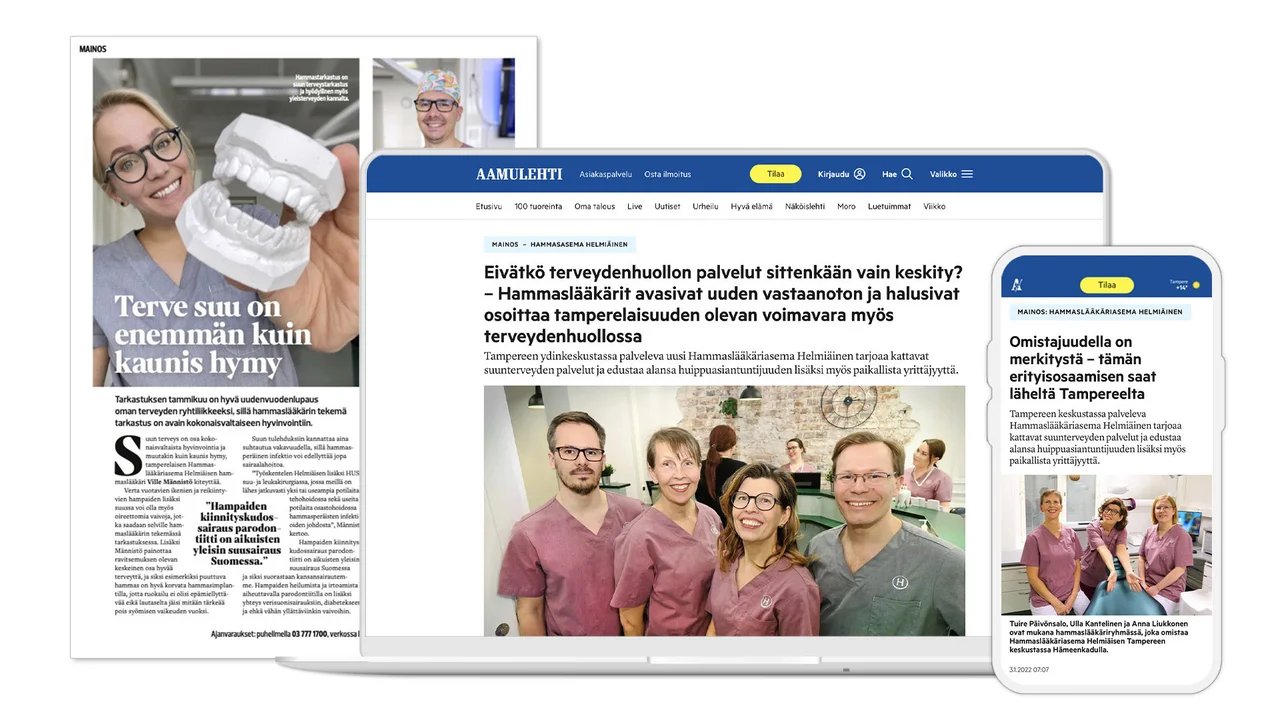Viewport: 1280px width, 720px height.
Task: Go to the Etusivu navigation item
Action: pyautogui.click(x=488, y=207)
